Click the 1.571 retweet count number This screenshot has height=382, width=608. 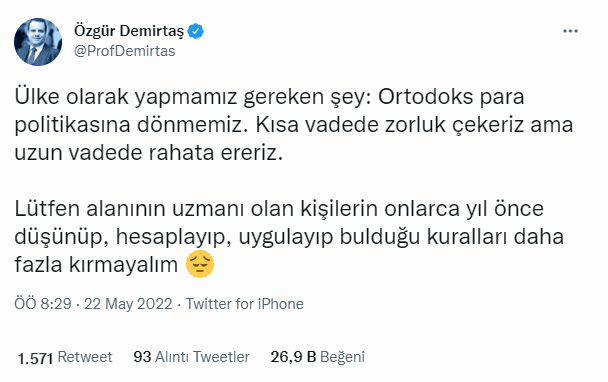[x=35, y=358]
